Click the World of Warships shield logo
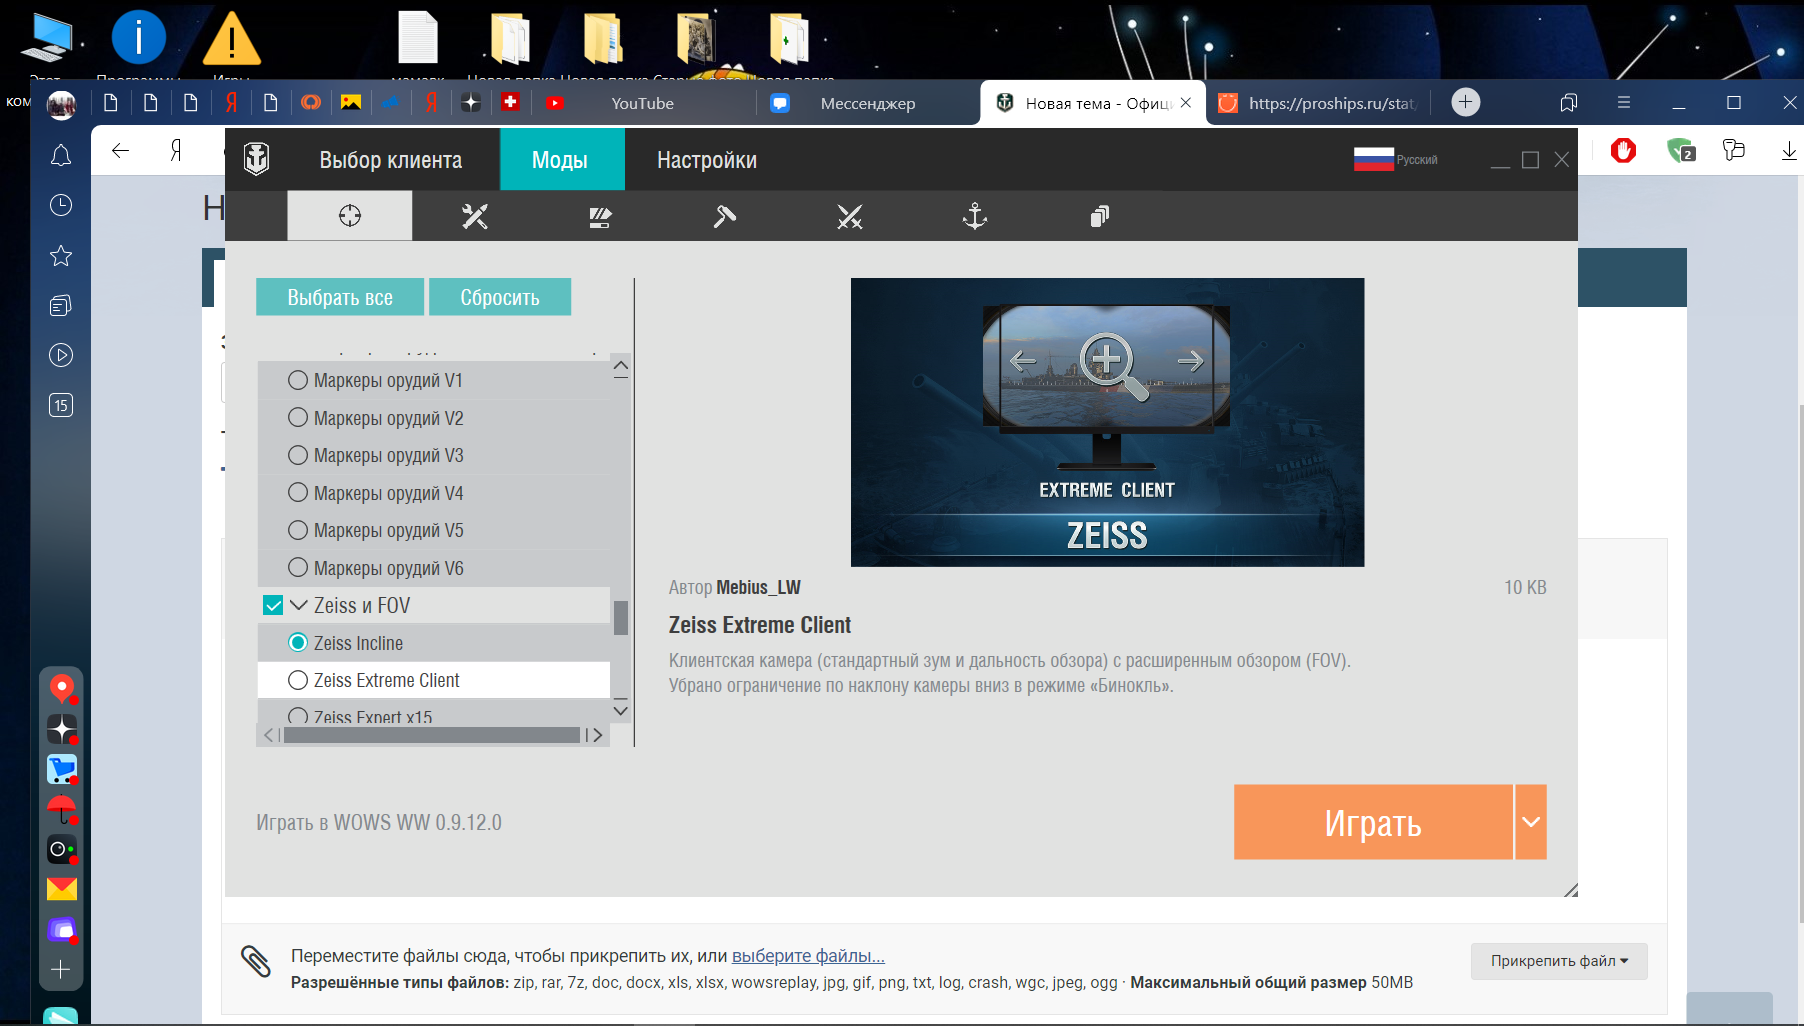1804x1026 pixels. tap(257, 159)
